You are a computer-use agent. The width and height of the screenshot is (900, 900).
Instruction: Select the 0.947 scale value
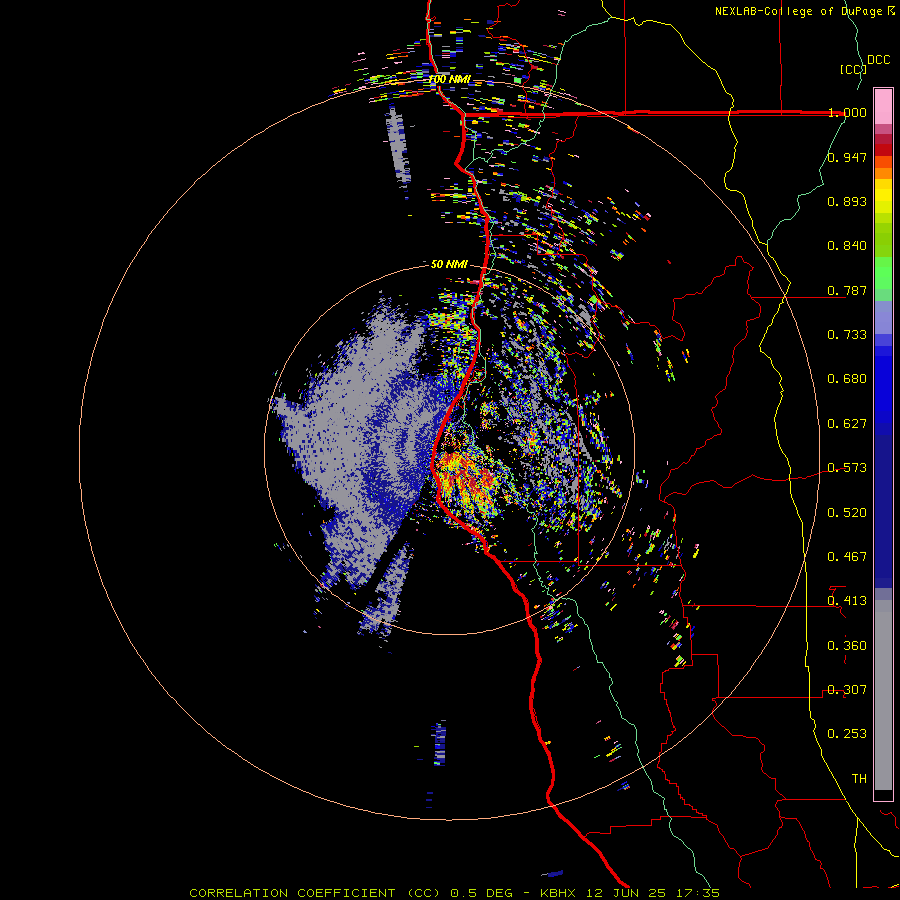tap(847, 157)
